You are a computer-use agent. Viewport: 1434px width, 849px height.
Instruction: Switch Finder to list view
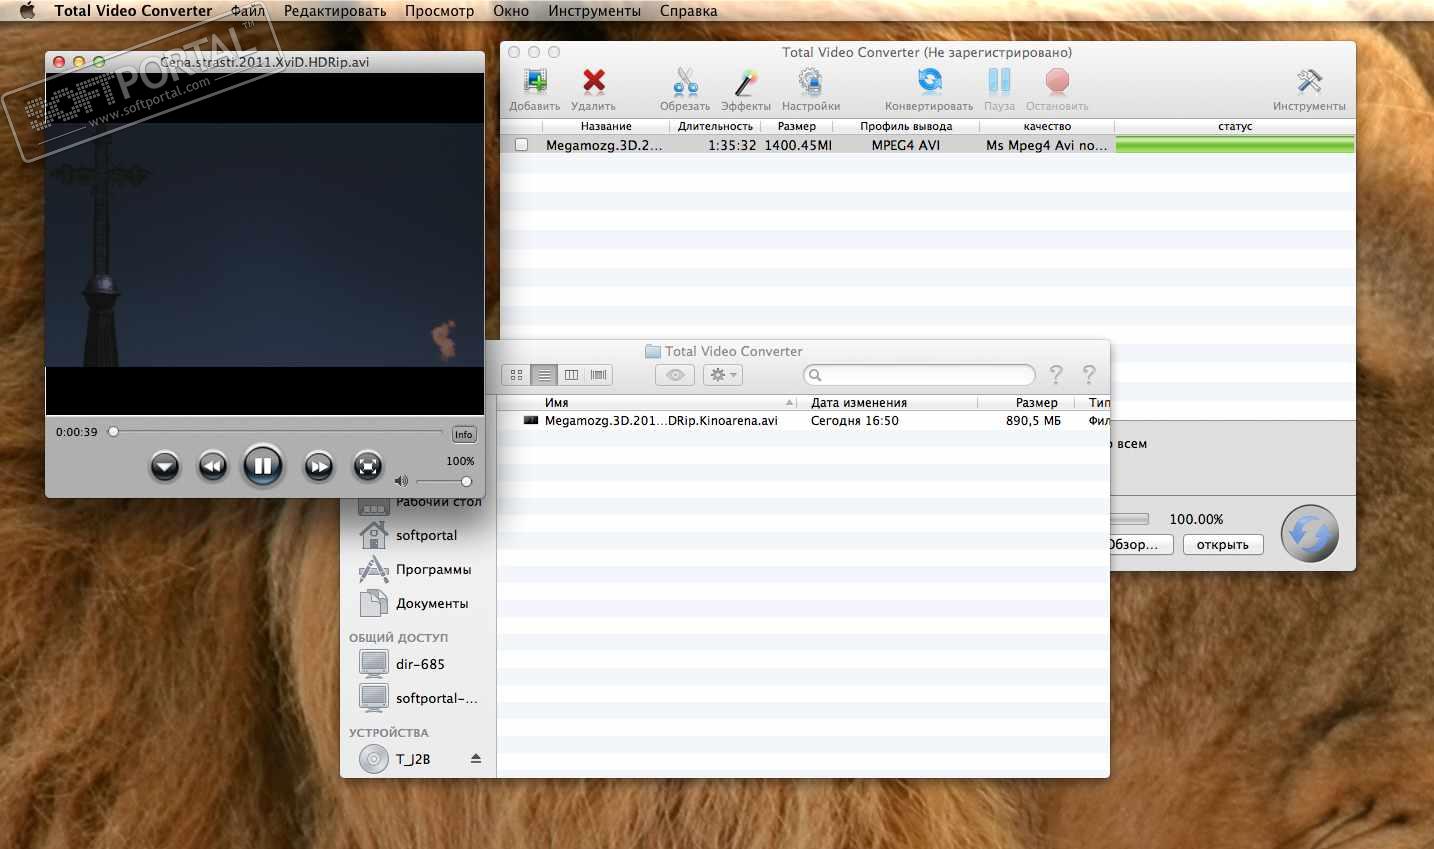[x=544, y=375]
